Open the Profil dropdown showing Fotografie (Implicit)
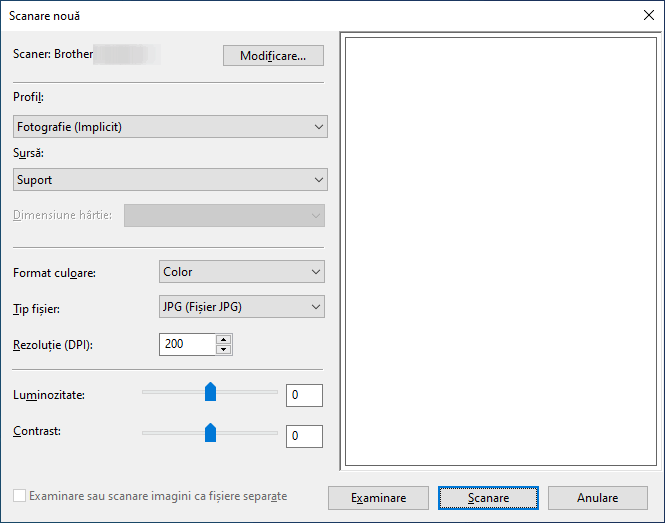665x523 pixels. [x=170, y=126]
